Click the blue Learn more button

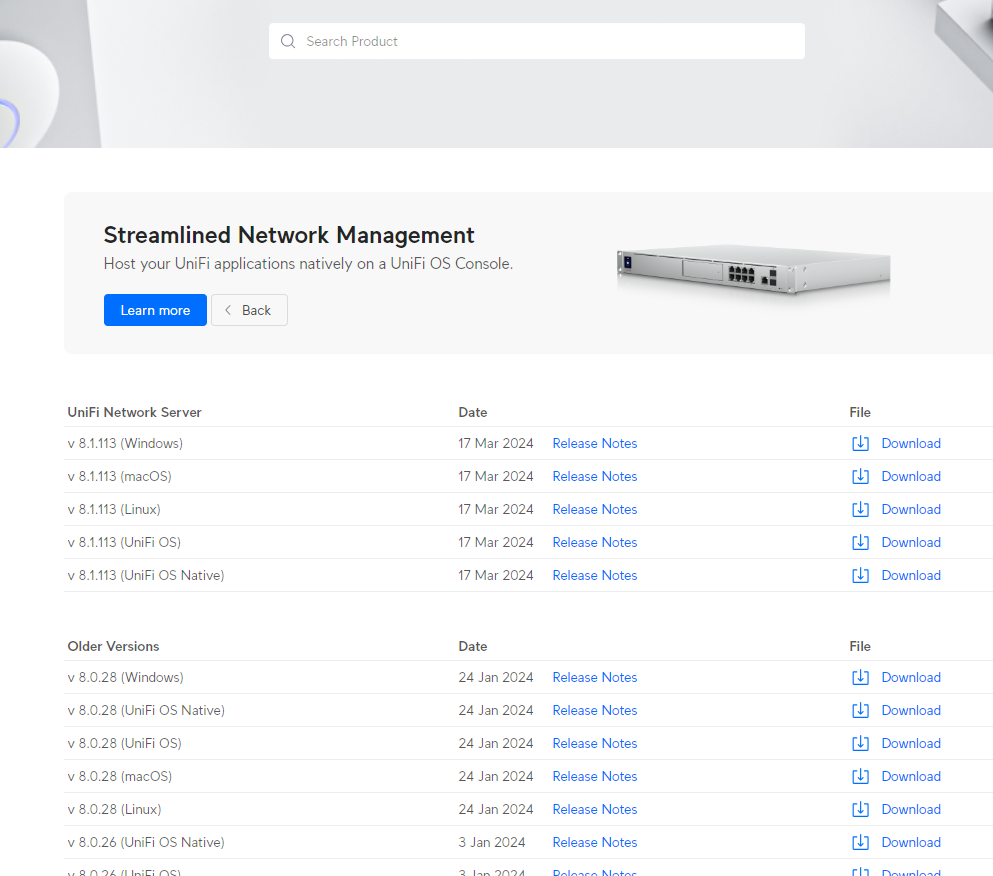click(x=155, y=310)
